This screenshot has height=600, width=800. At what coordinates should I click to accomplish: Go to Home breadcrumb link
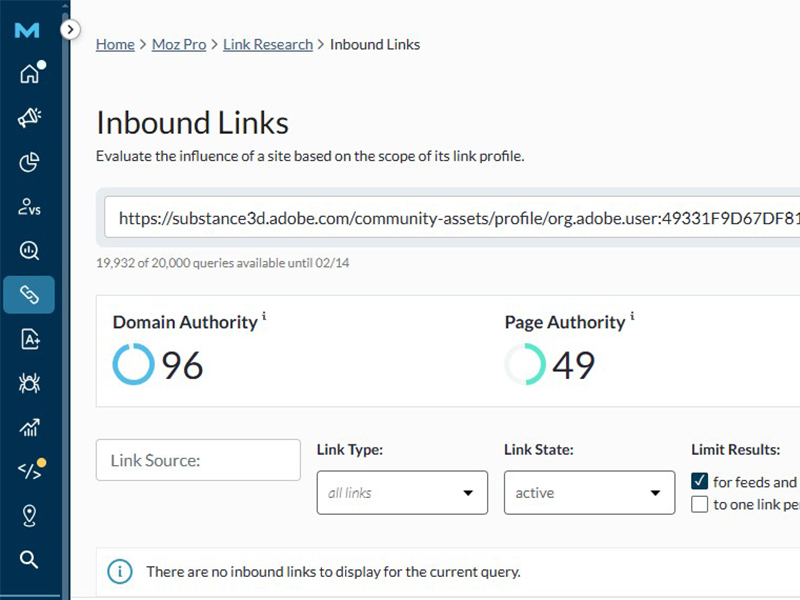click(x=115, y=44)
